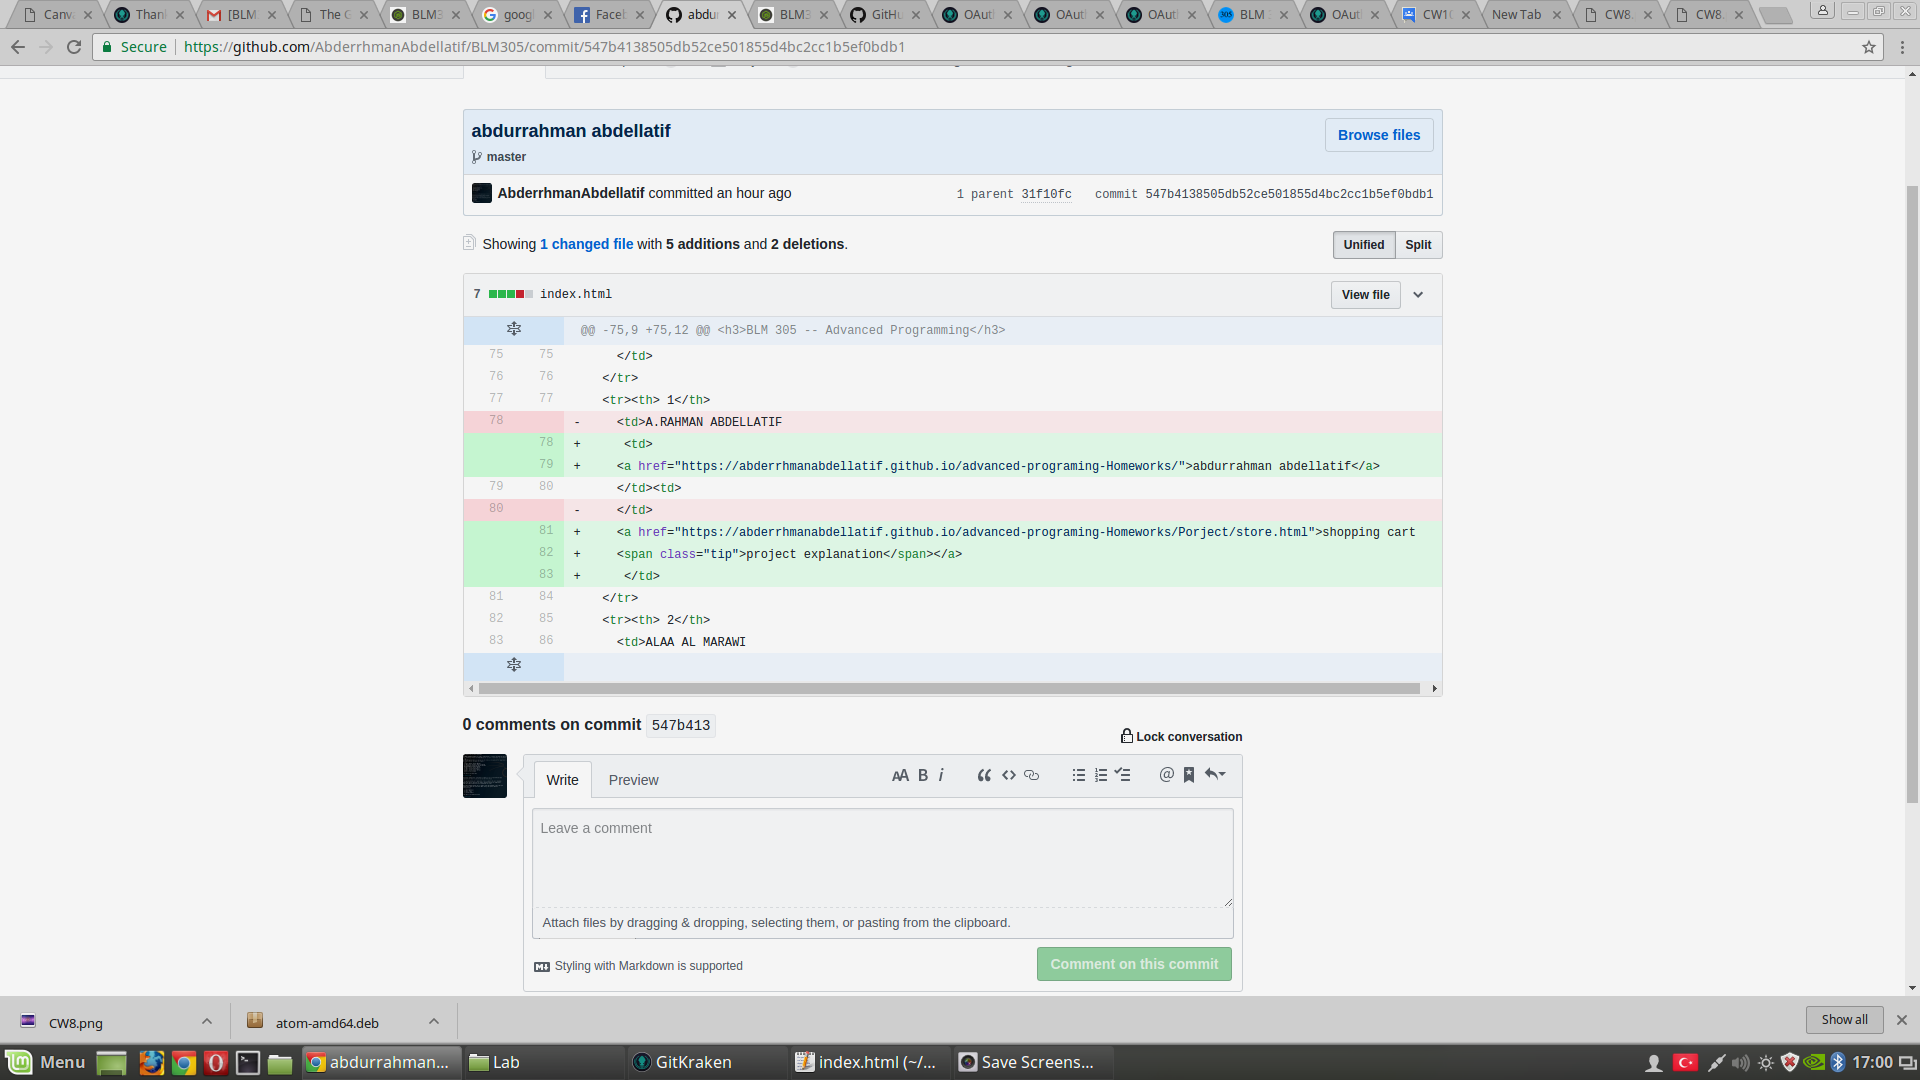Image resolution: width=1920 pixels, height=1080 pixels.
Task: Insert a numbered list
Action: click(x=1101, y=775)
